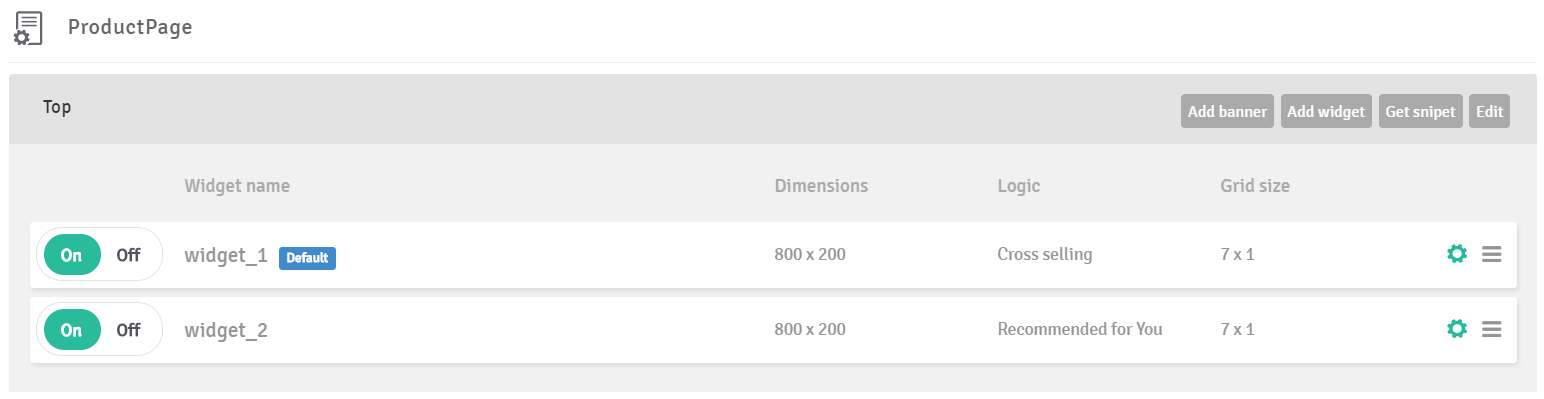Open the widget_2 name link
This screenshot has height=399, width=1544.
coord(226,330)
